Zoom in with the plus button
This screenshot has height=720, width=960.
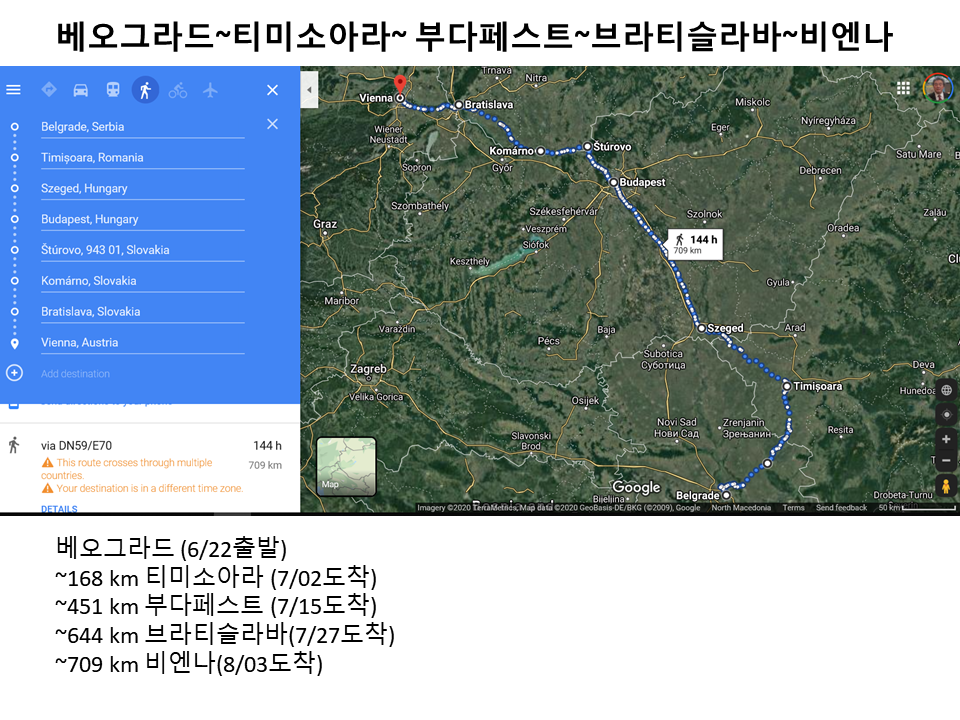[946, 439]
